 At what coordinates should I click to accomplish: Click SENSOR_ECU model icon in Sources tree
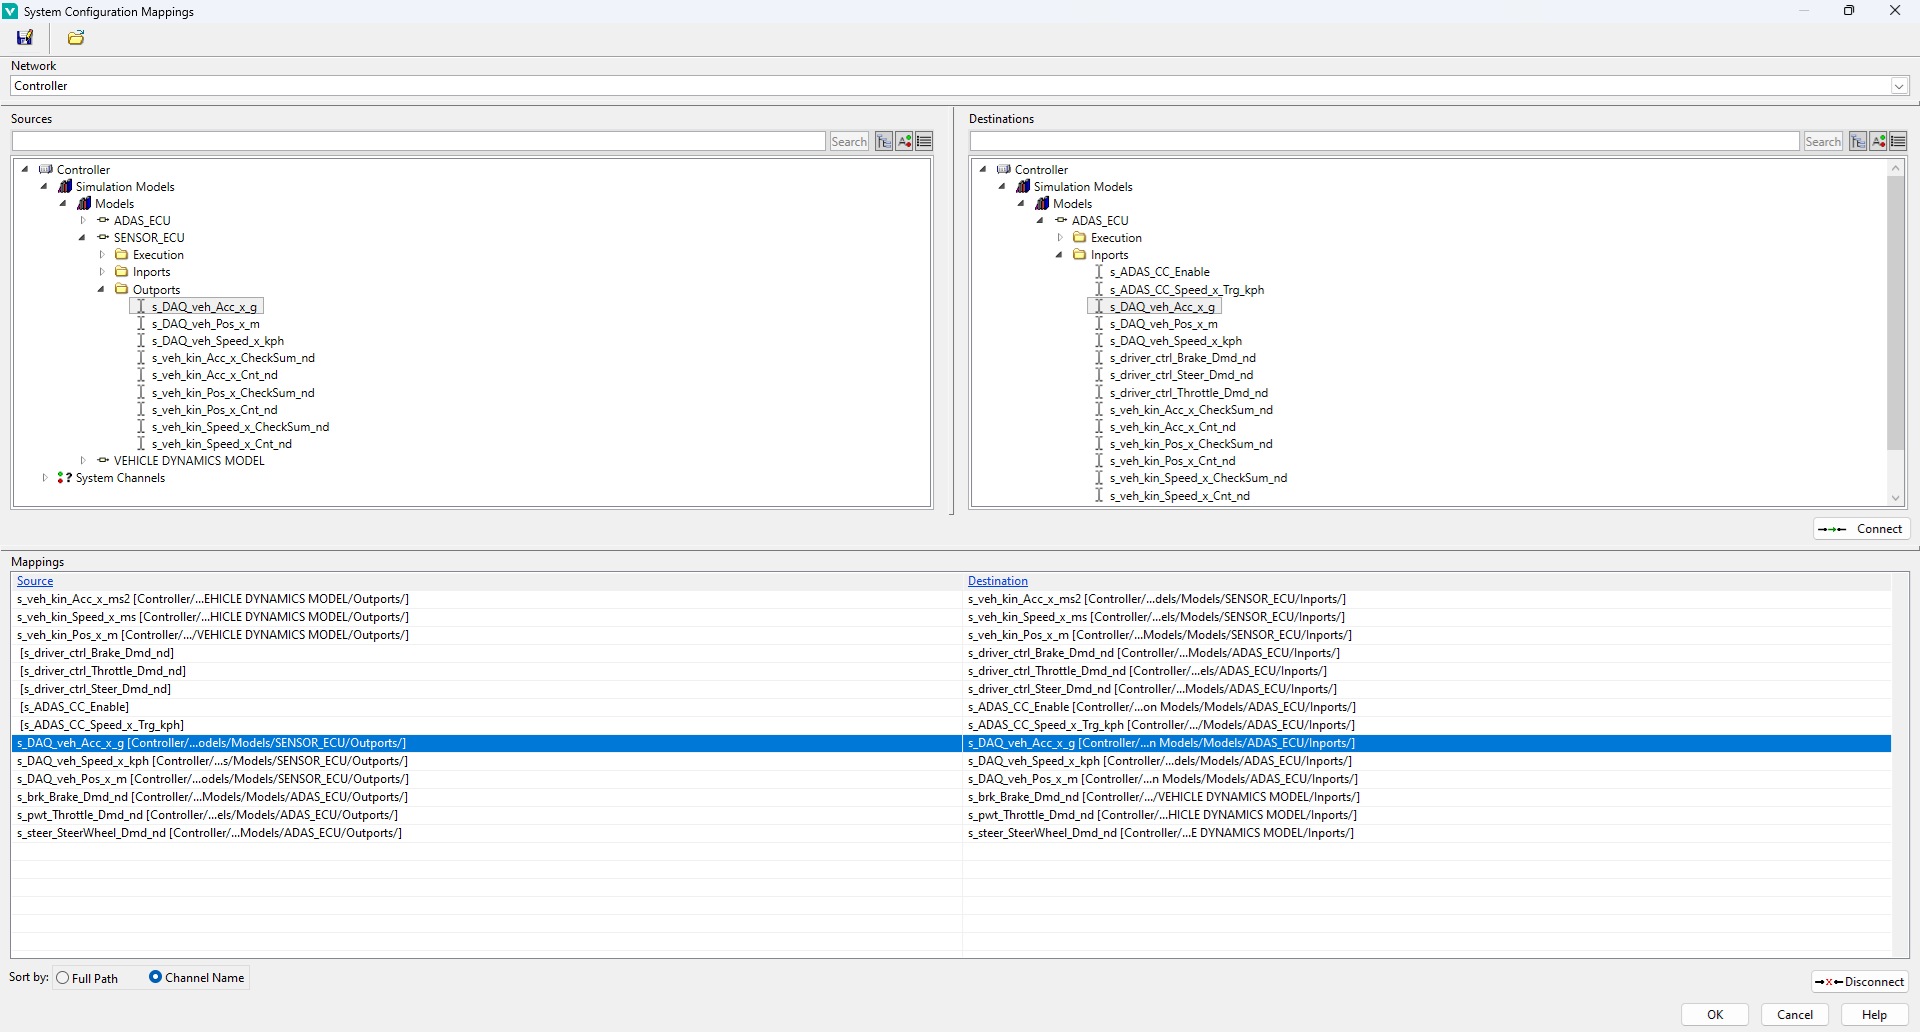(103, 237)
